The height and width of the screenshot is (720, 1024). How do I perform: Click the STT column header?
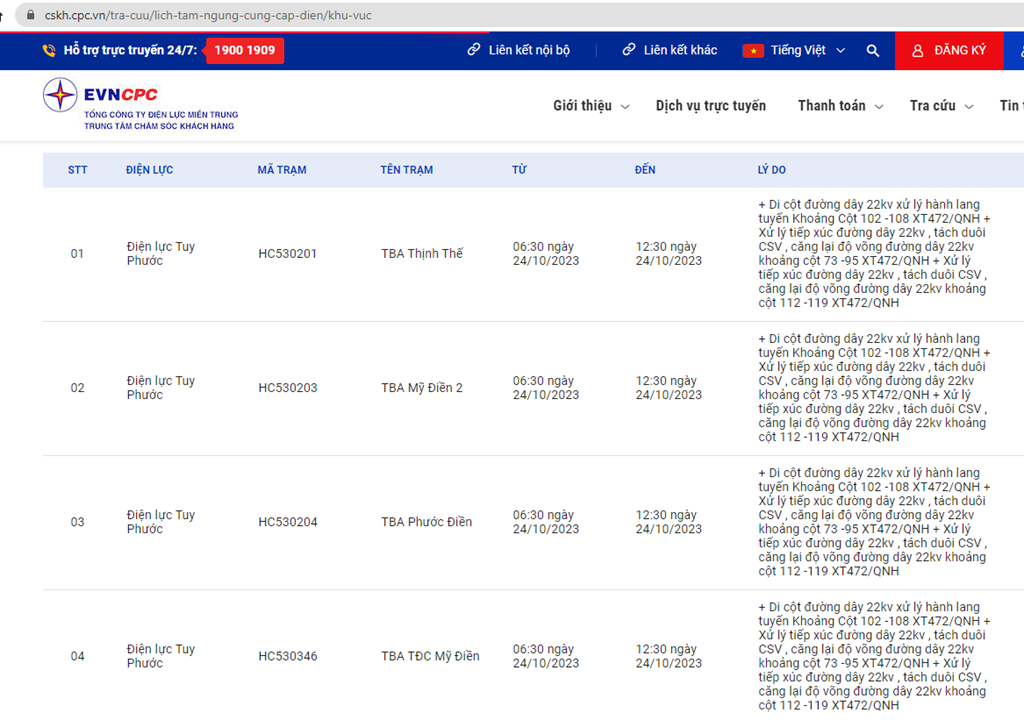click(x=77, y=170)
